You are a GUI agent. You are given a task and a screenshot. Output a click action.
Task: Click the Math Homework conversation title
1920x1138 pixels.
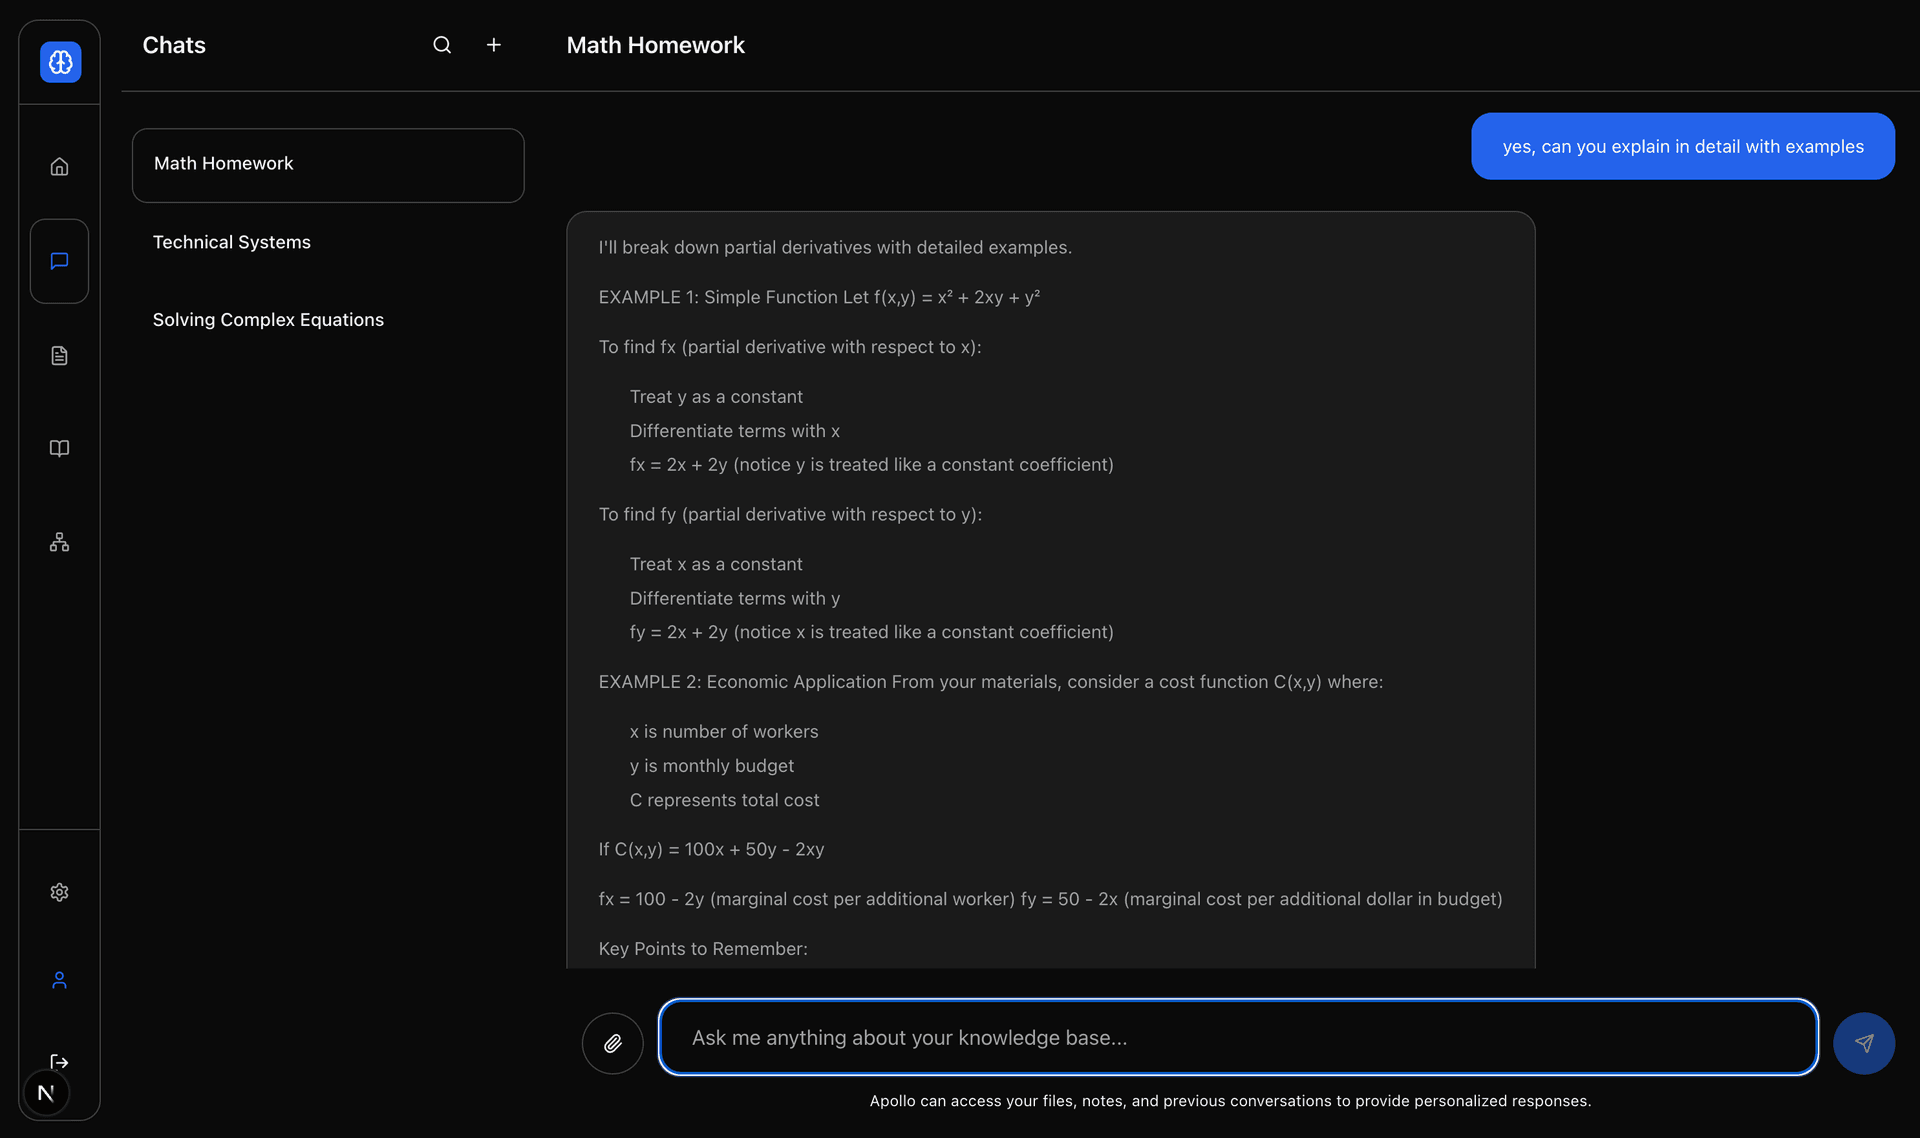pyautogui.click(x=655, y=45)
